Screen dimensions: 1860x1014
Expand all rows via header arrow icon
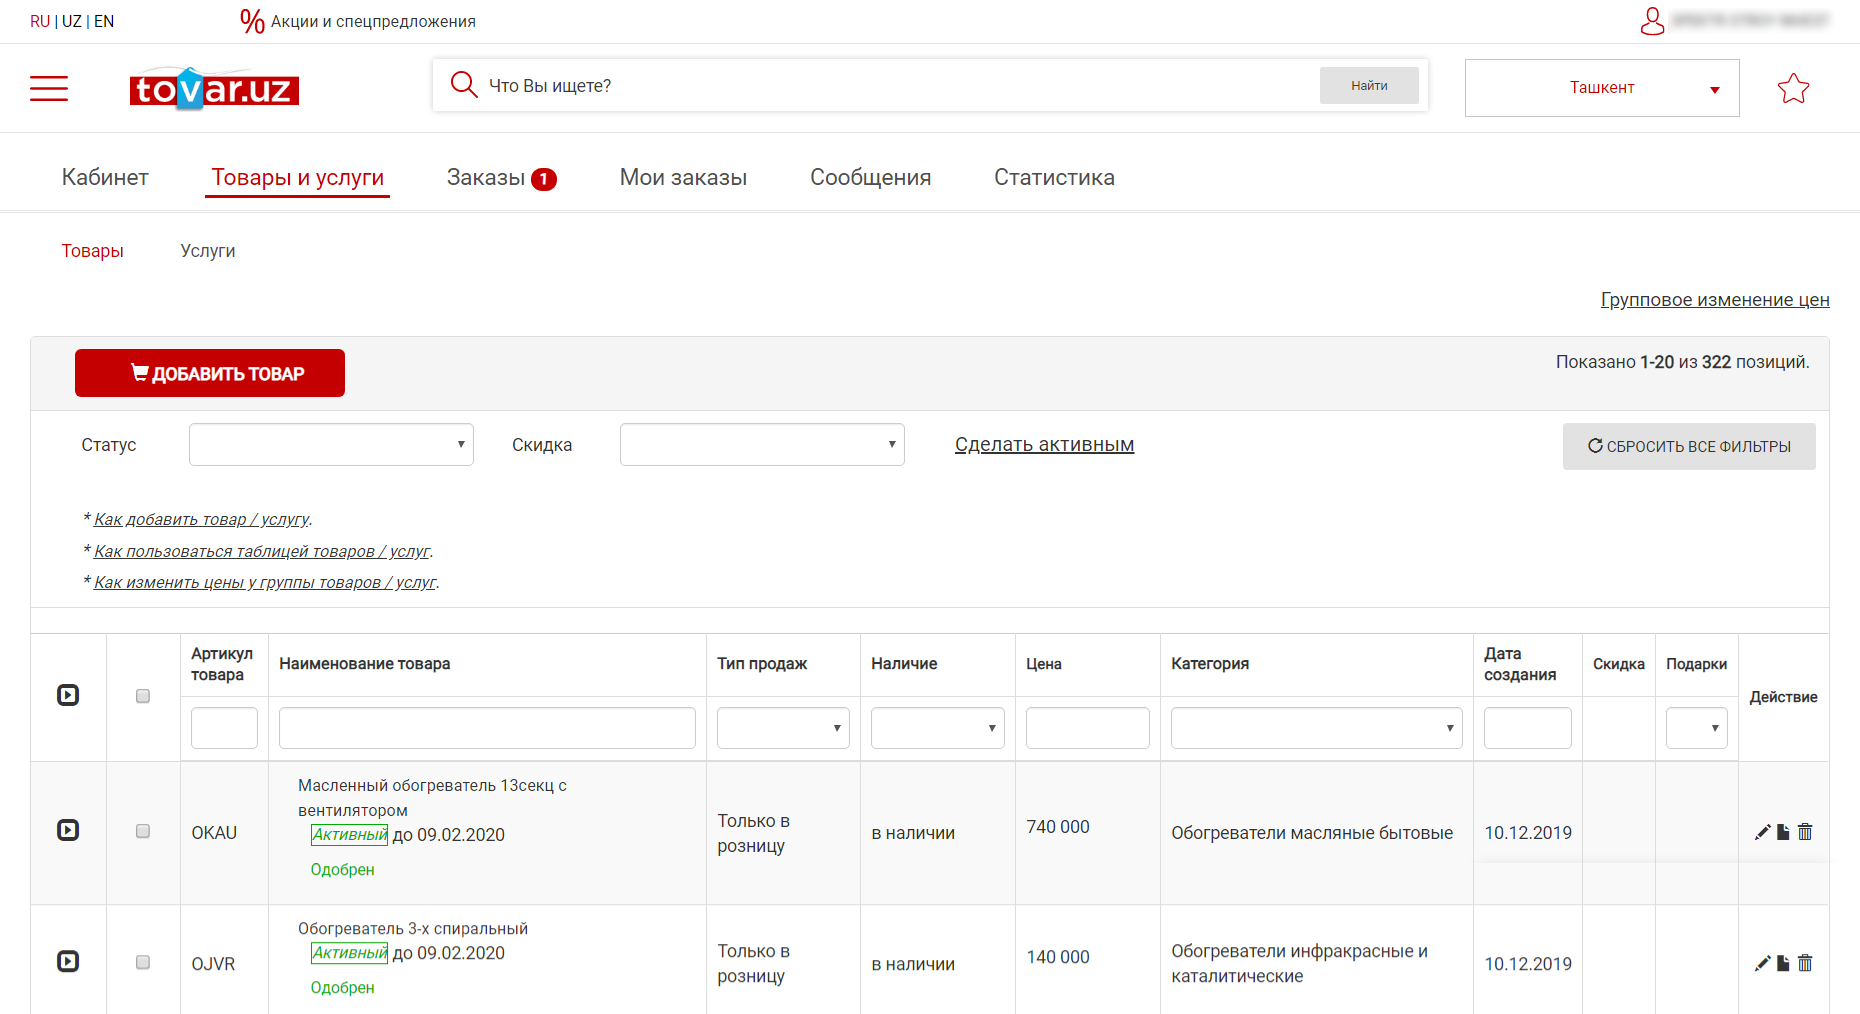click(x=68, y=695)
